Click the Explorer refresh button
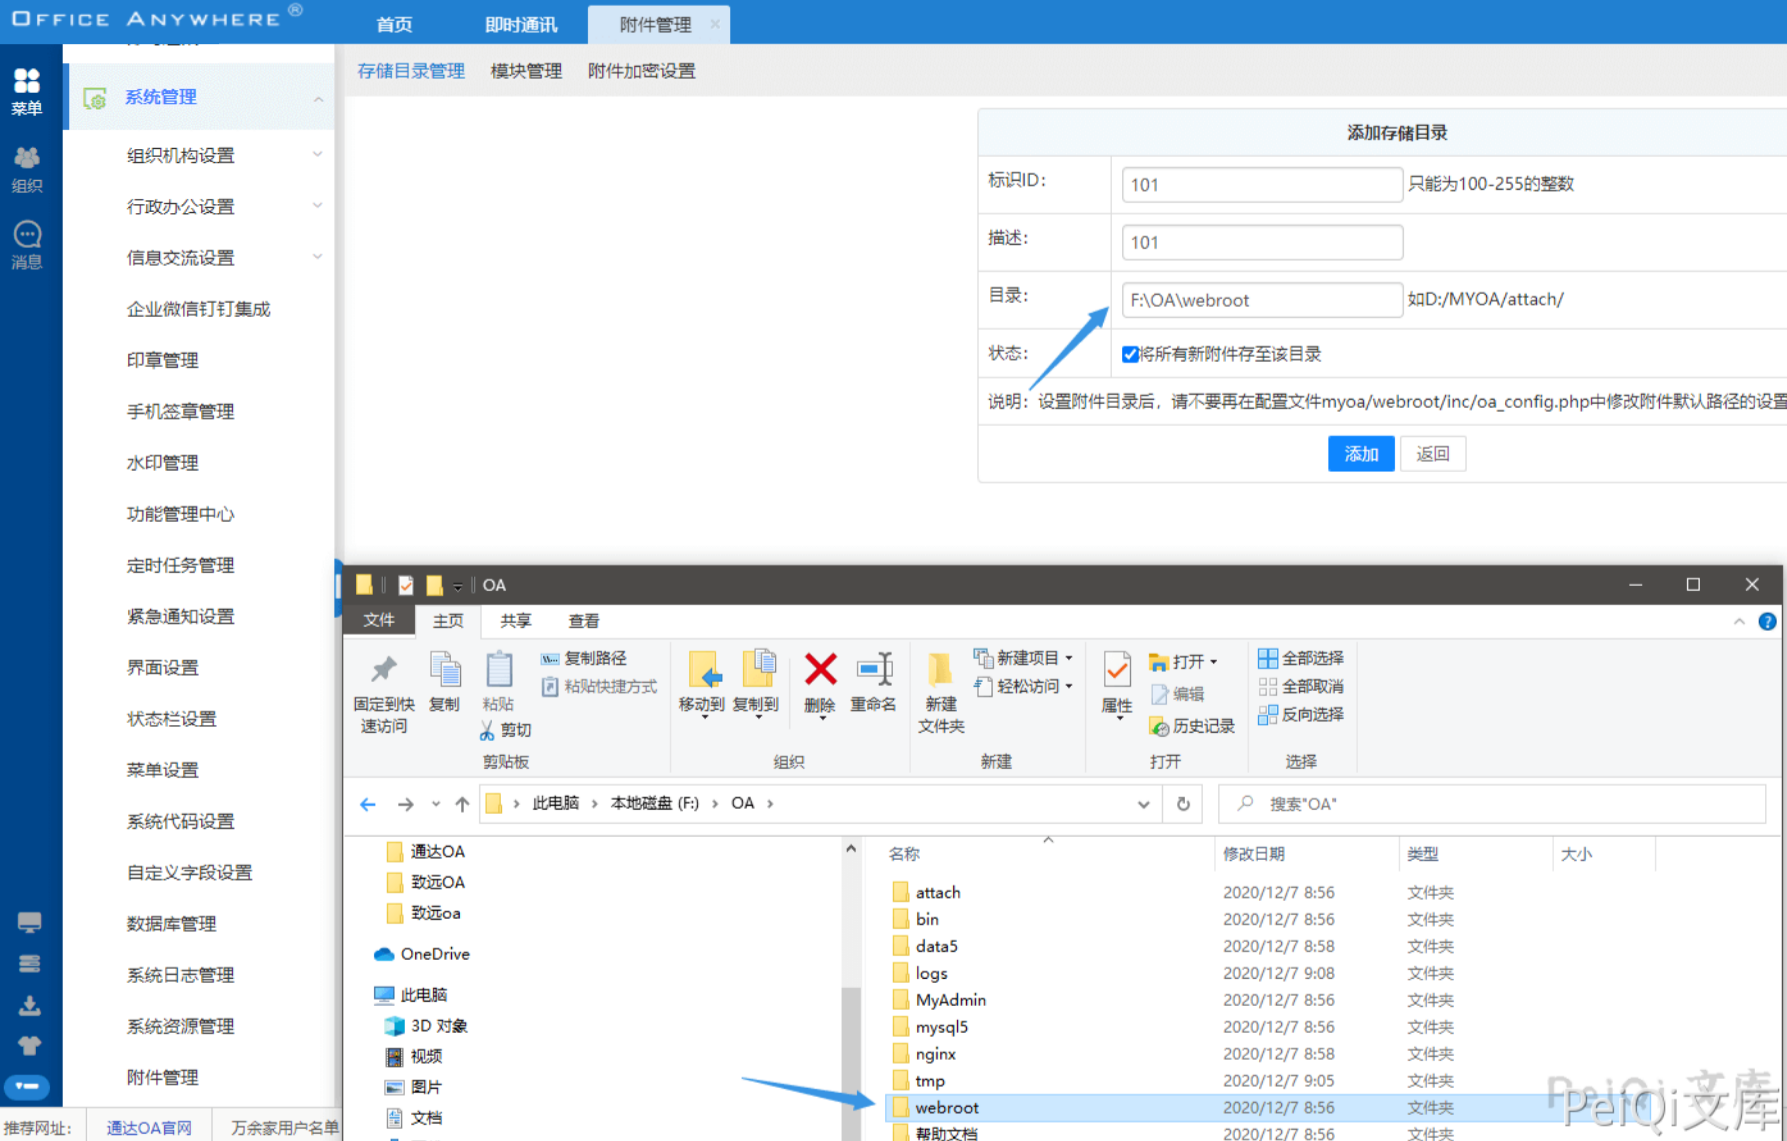 point(1183,804)
